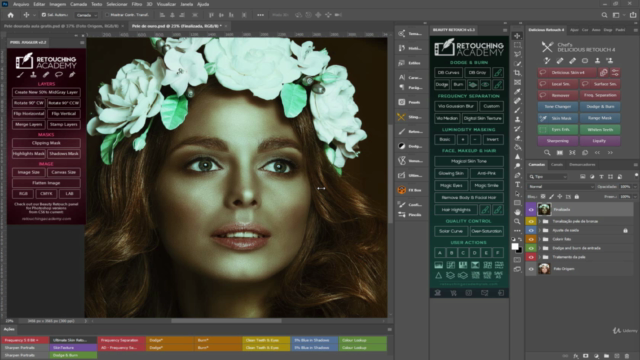Open the Opacidade value dropdown
640x360 pixels.
click(x=635, y=187)
